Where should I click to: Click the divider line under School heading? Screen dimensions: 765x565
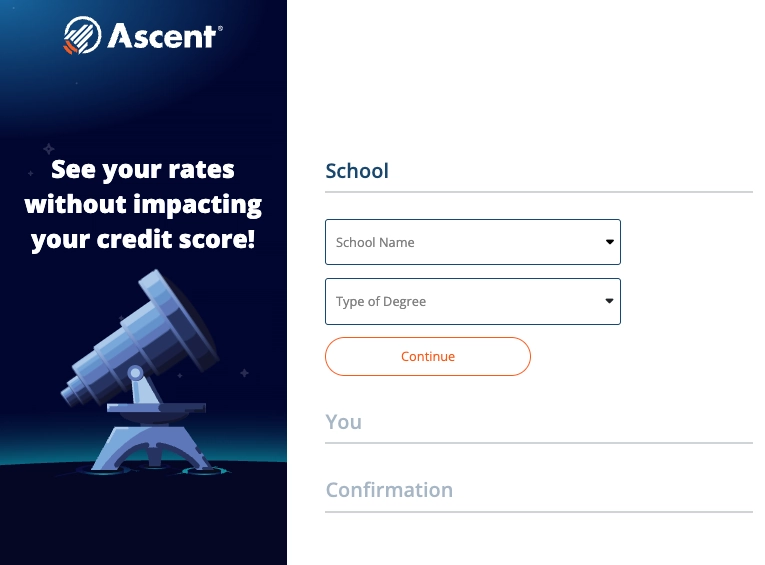coord(538,192)
